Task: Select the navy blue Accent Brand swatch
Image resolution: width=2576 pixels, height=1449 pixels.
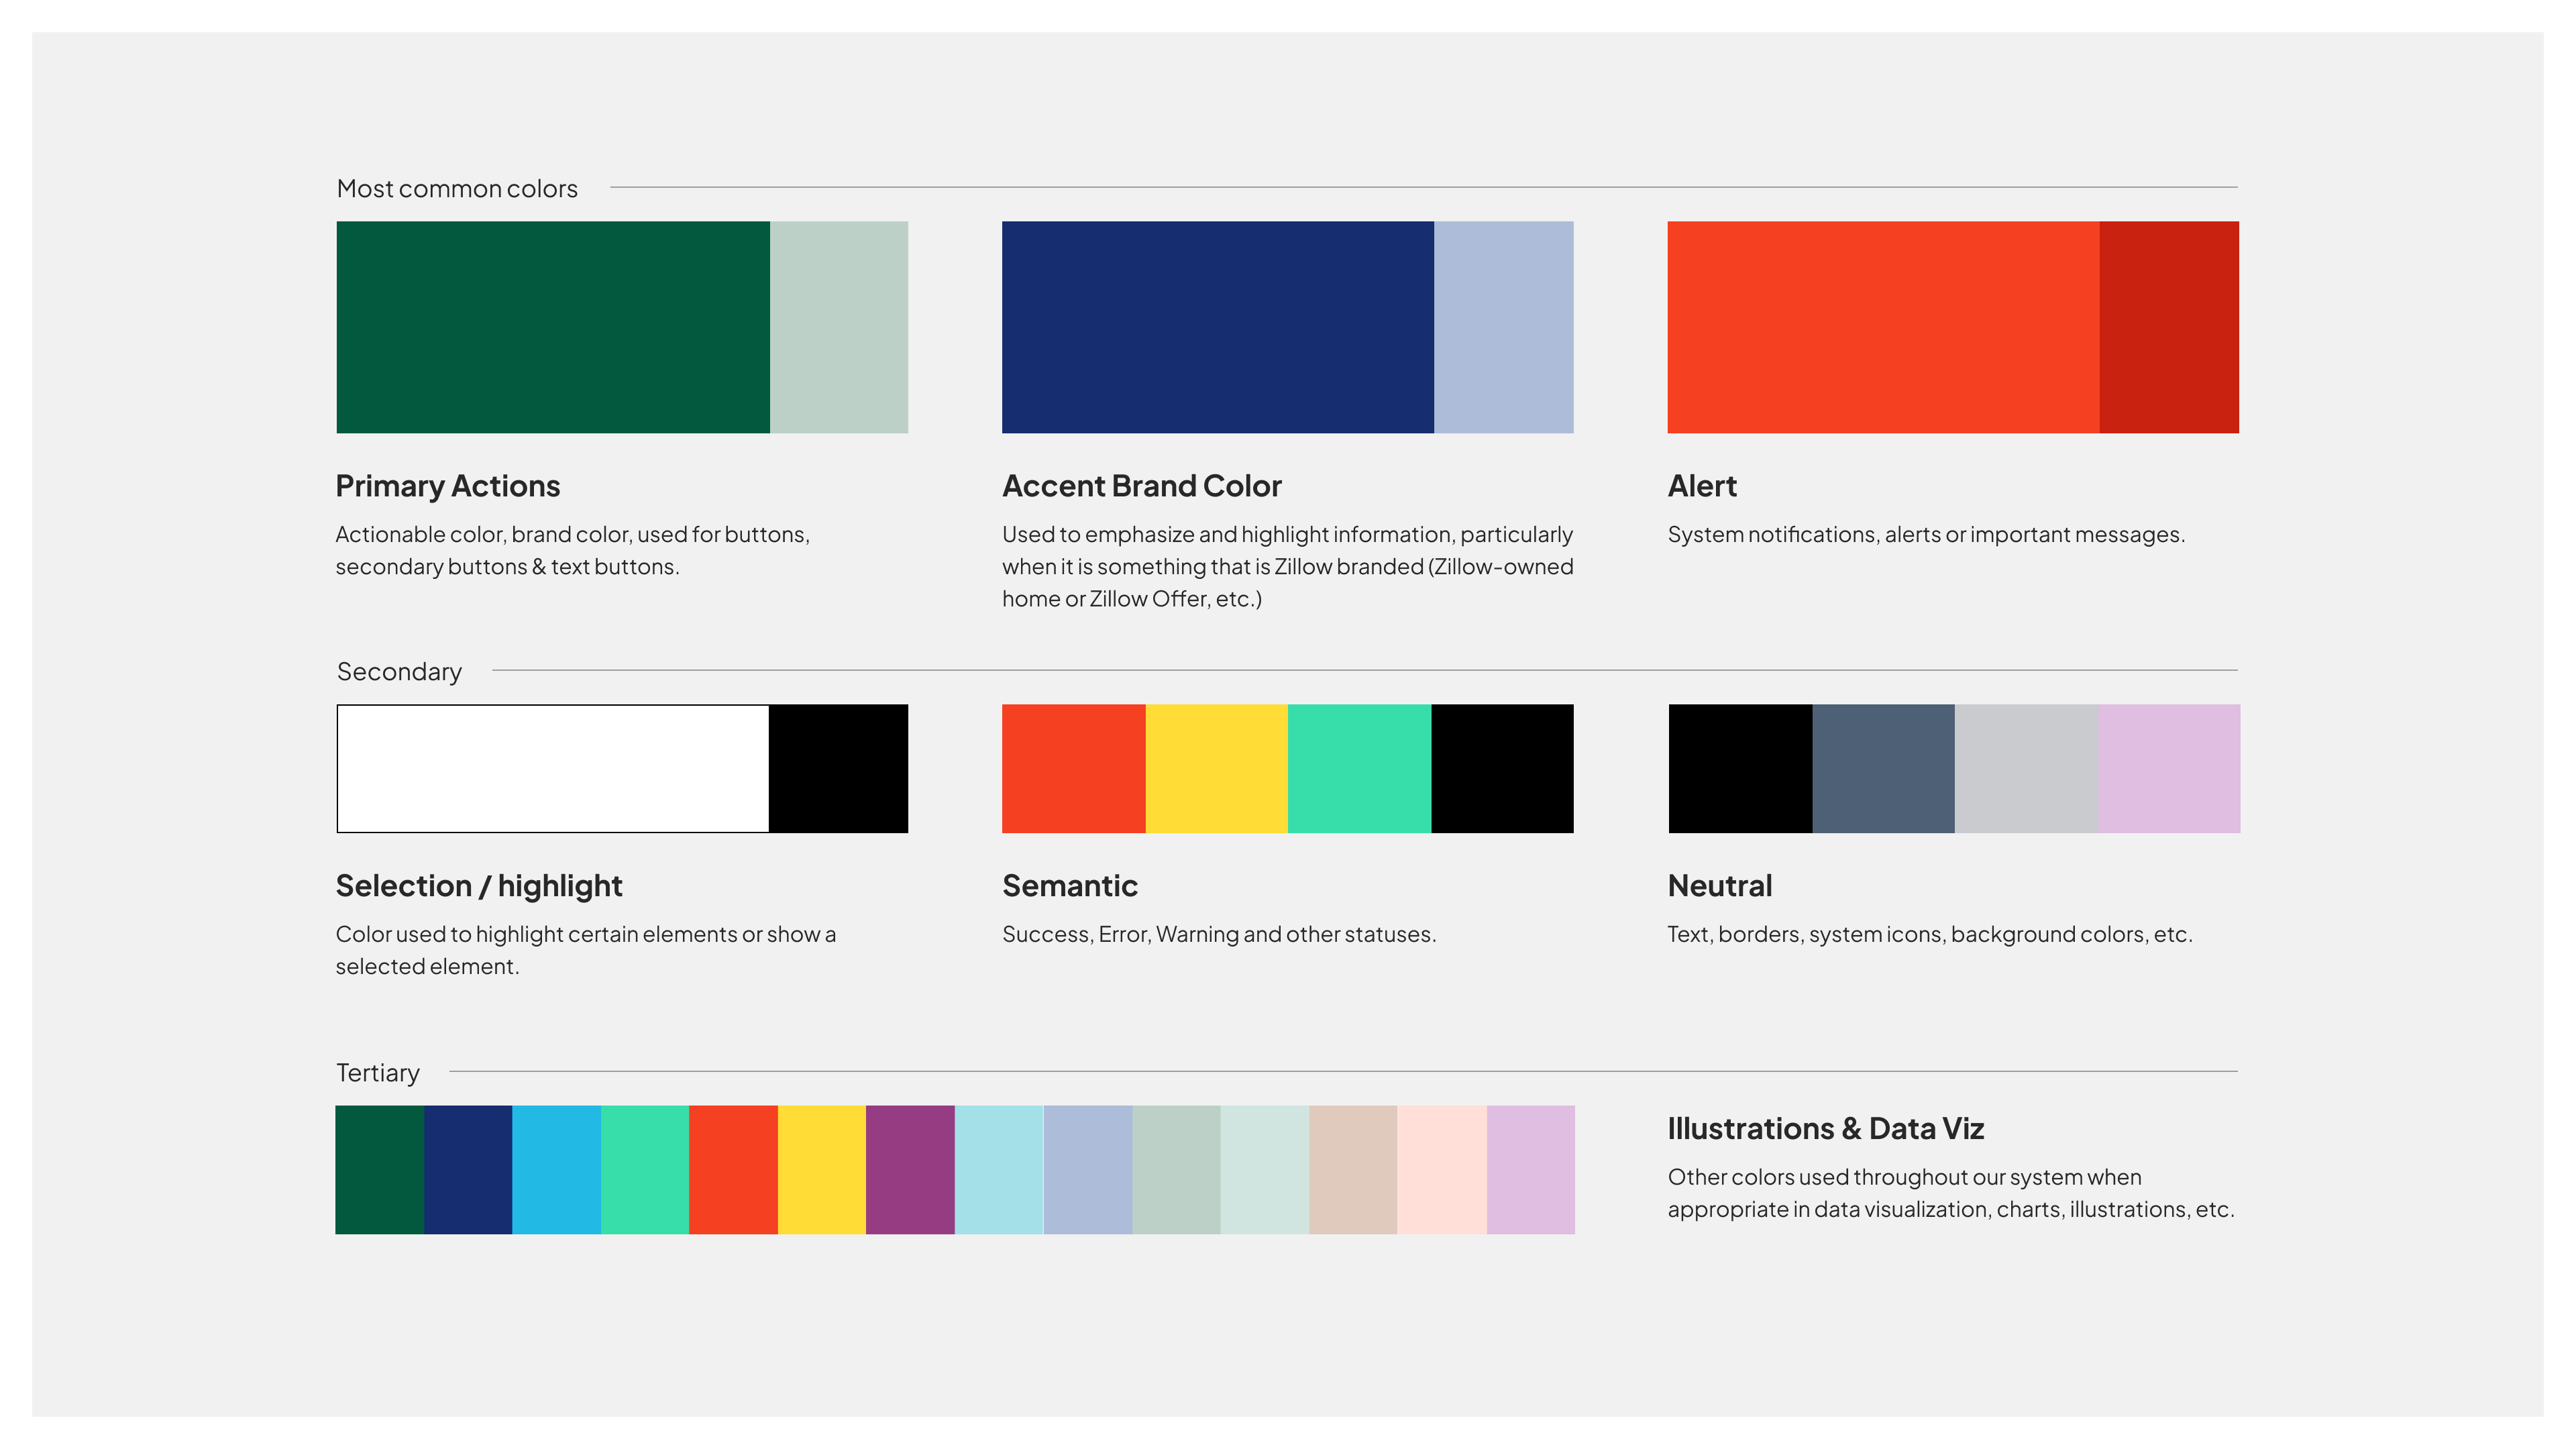Action: click(x=1218, y=327)
